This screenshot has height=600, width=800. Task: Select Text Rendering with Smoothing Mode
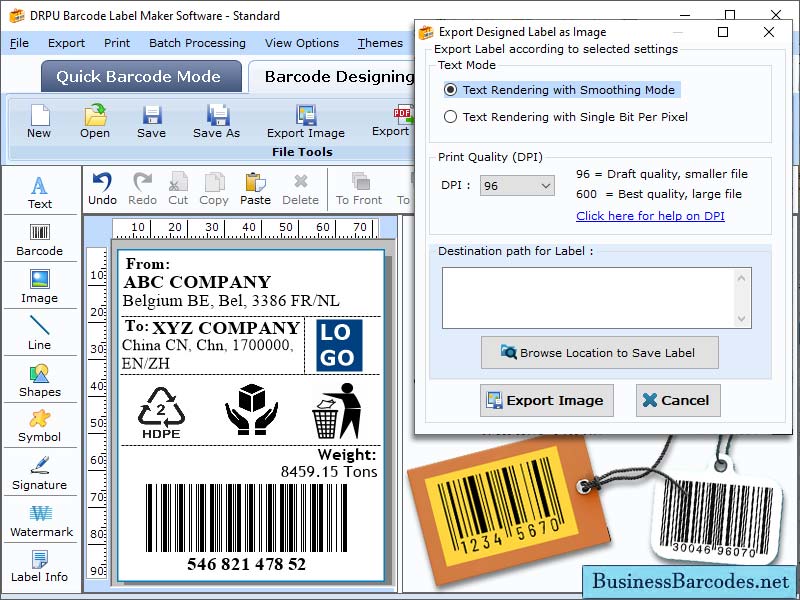click(453, 90)
